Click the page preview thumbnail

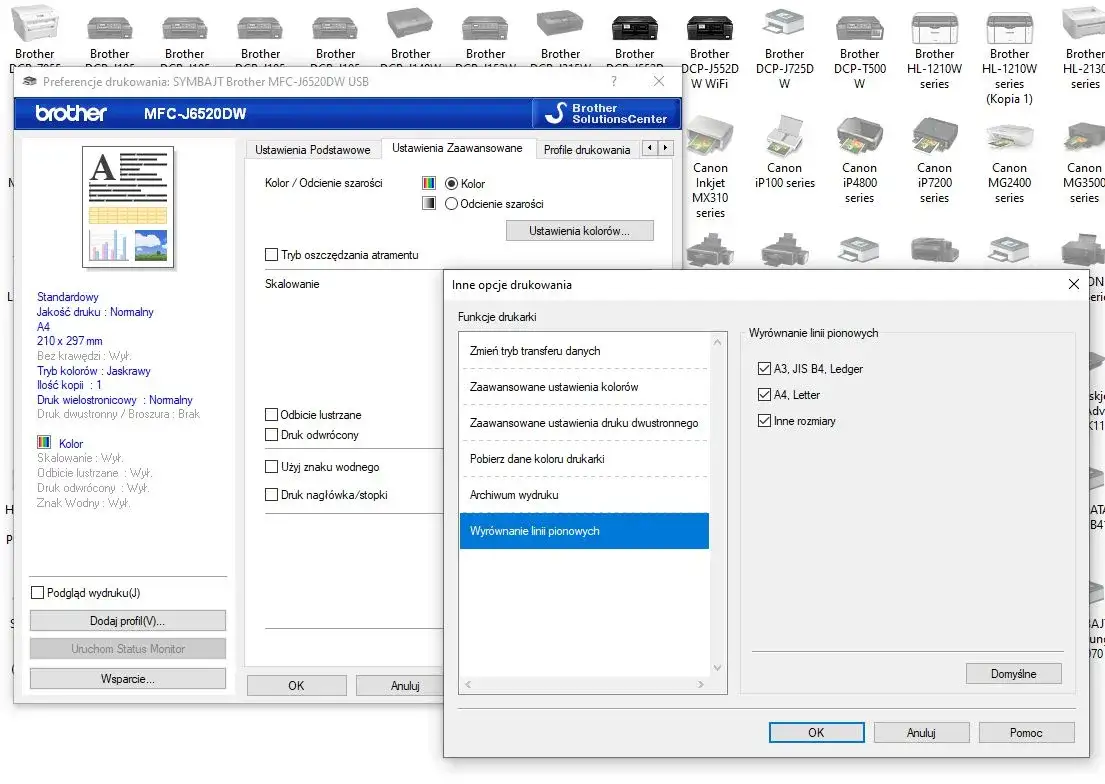[128, 207]
